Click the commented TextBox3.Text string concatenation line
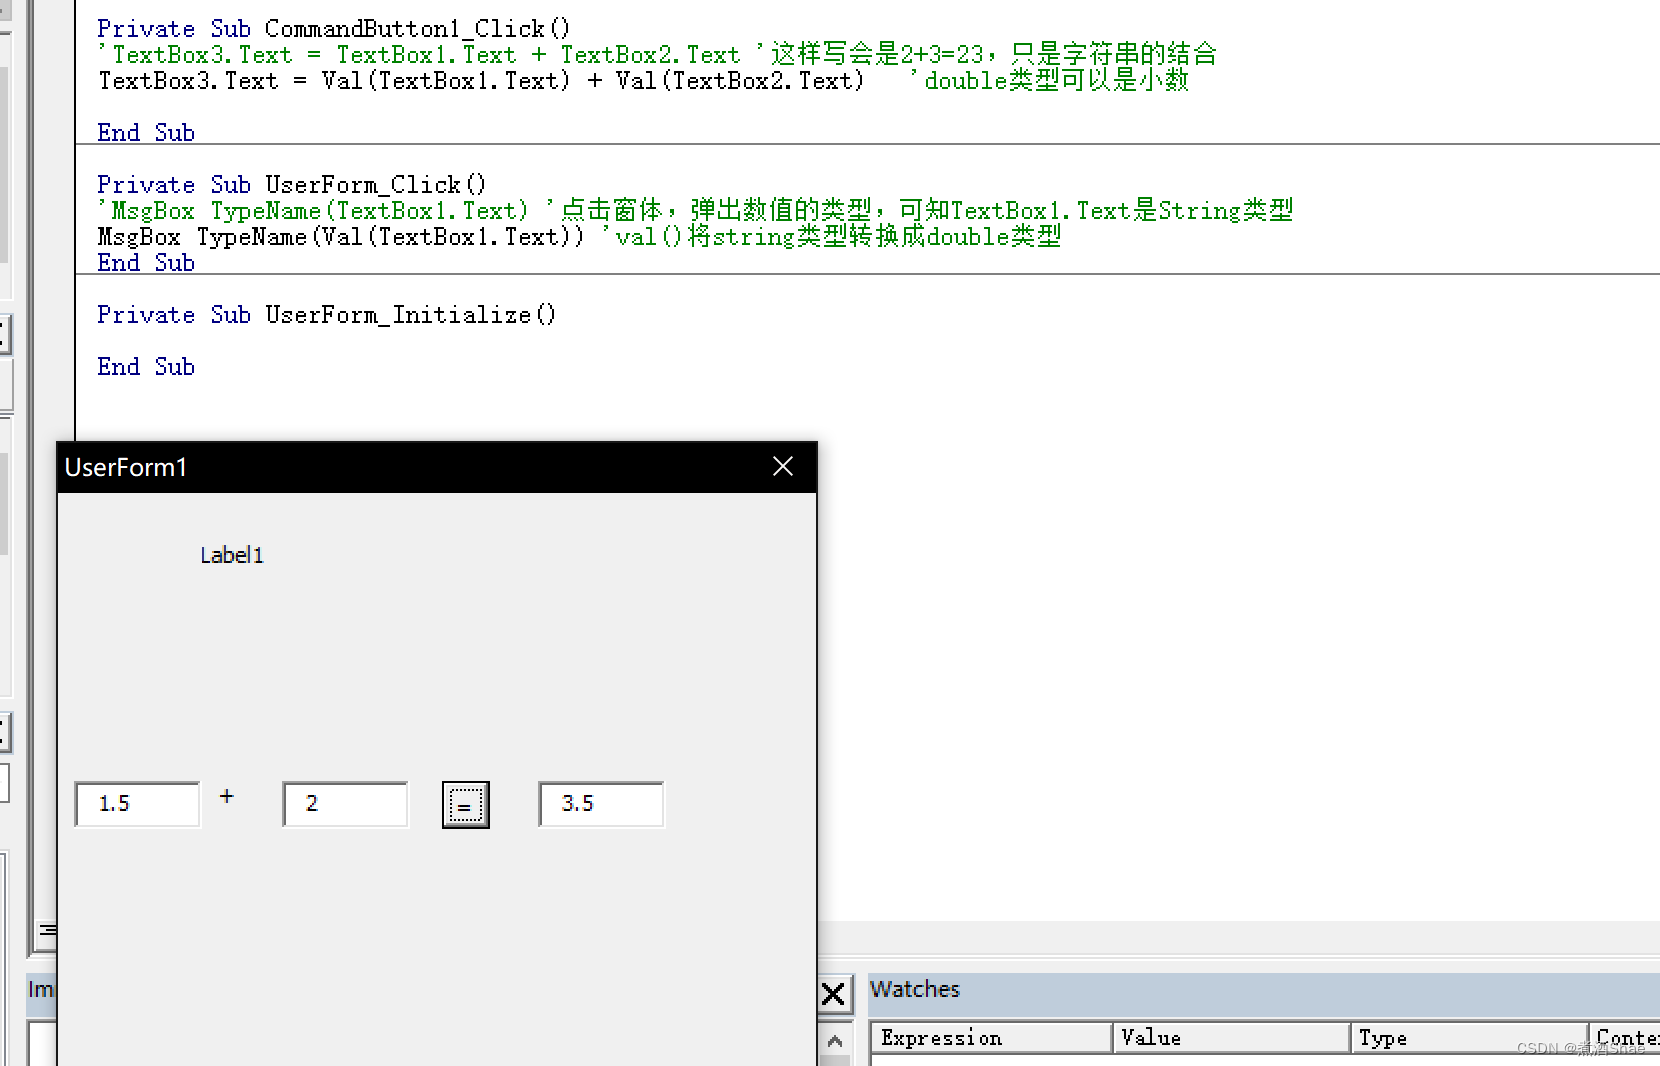The width and height of the screenshot is (1660, 1066). (x=657, y=55)
